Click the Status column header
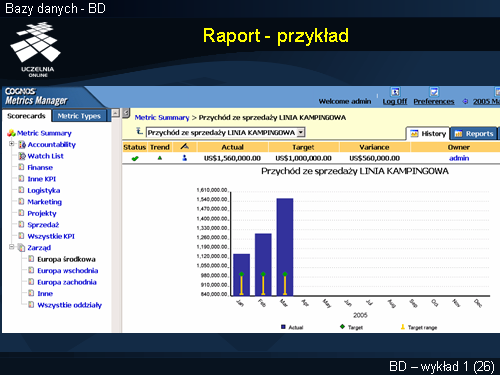500x375 pixels. [135, 147]
